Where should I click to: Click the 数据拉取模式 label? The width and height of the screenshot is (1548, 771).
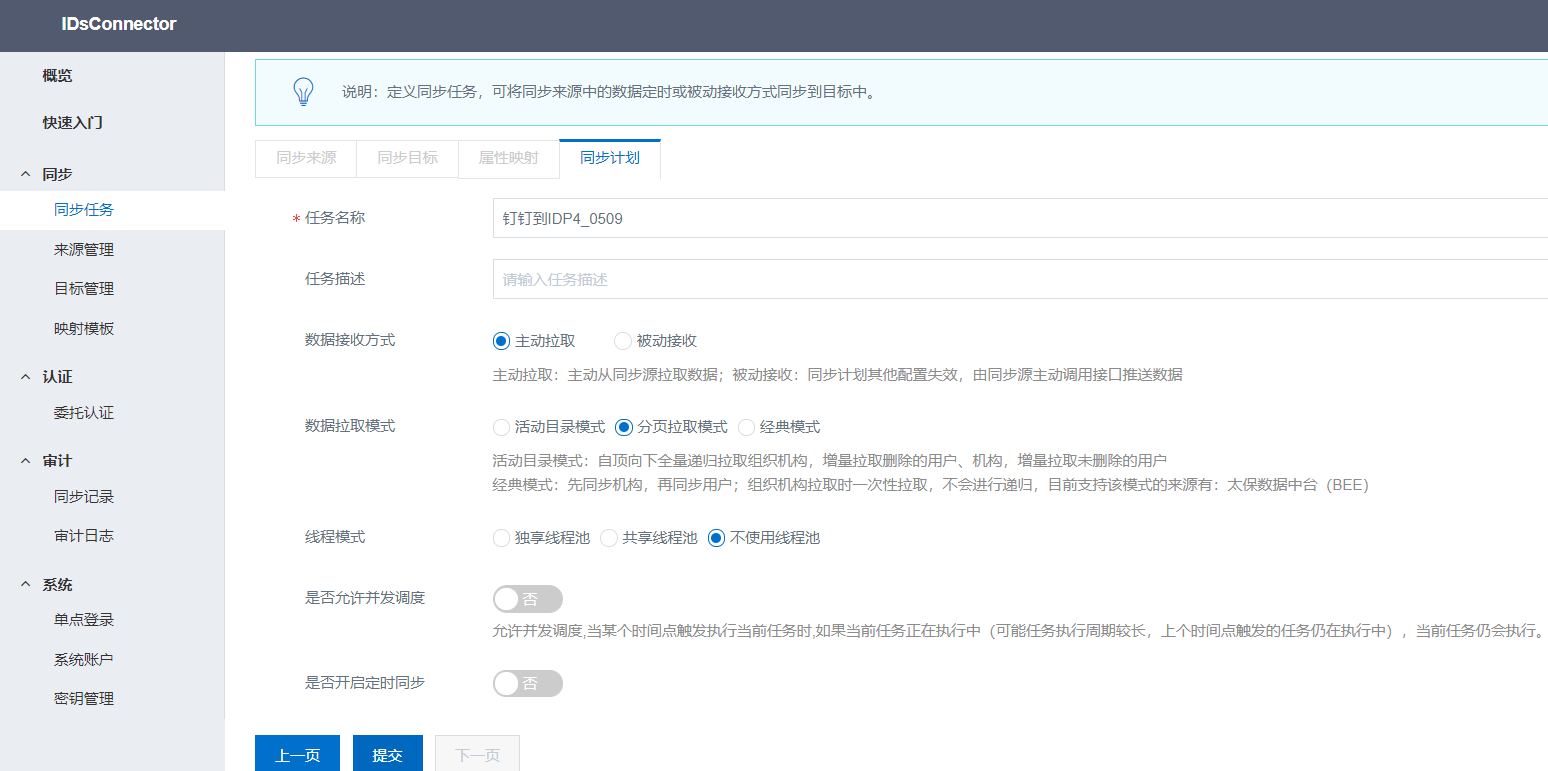(350, 426)
